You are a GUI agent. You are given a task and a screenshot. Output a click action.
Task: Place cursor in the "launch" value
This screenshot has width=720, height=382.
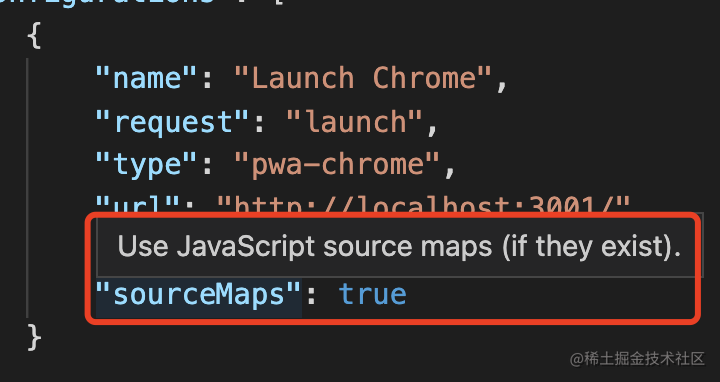click(354, 122)
